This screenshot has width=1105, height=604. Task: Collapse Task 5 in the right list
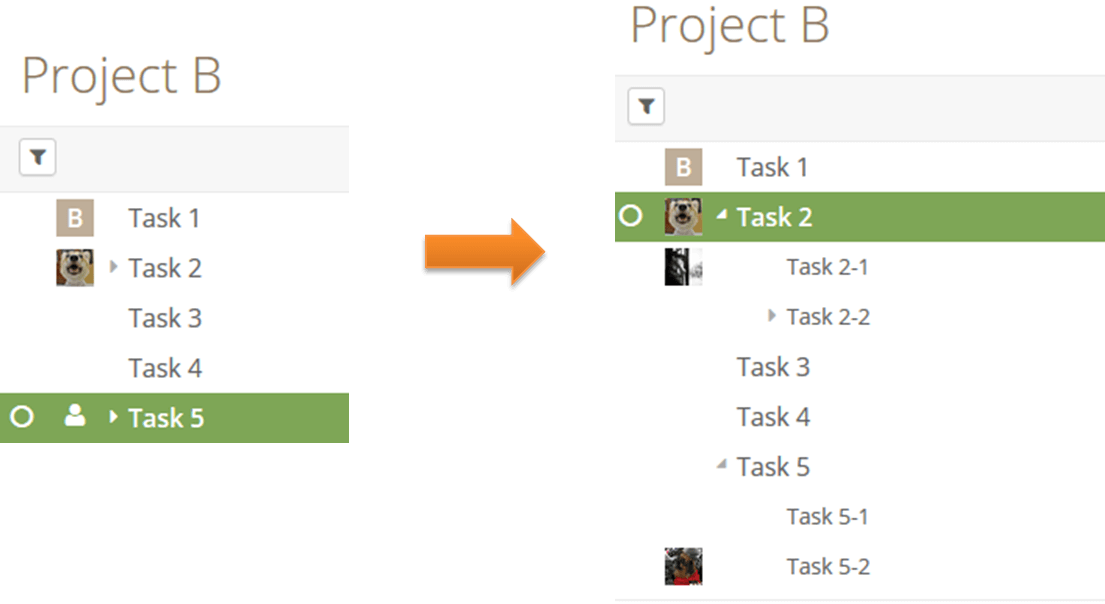pyautogui.click(x=722, y=464)
